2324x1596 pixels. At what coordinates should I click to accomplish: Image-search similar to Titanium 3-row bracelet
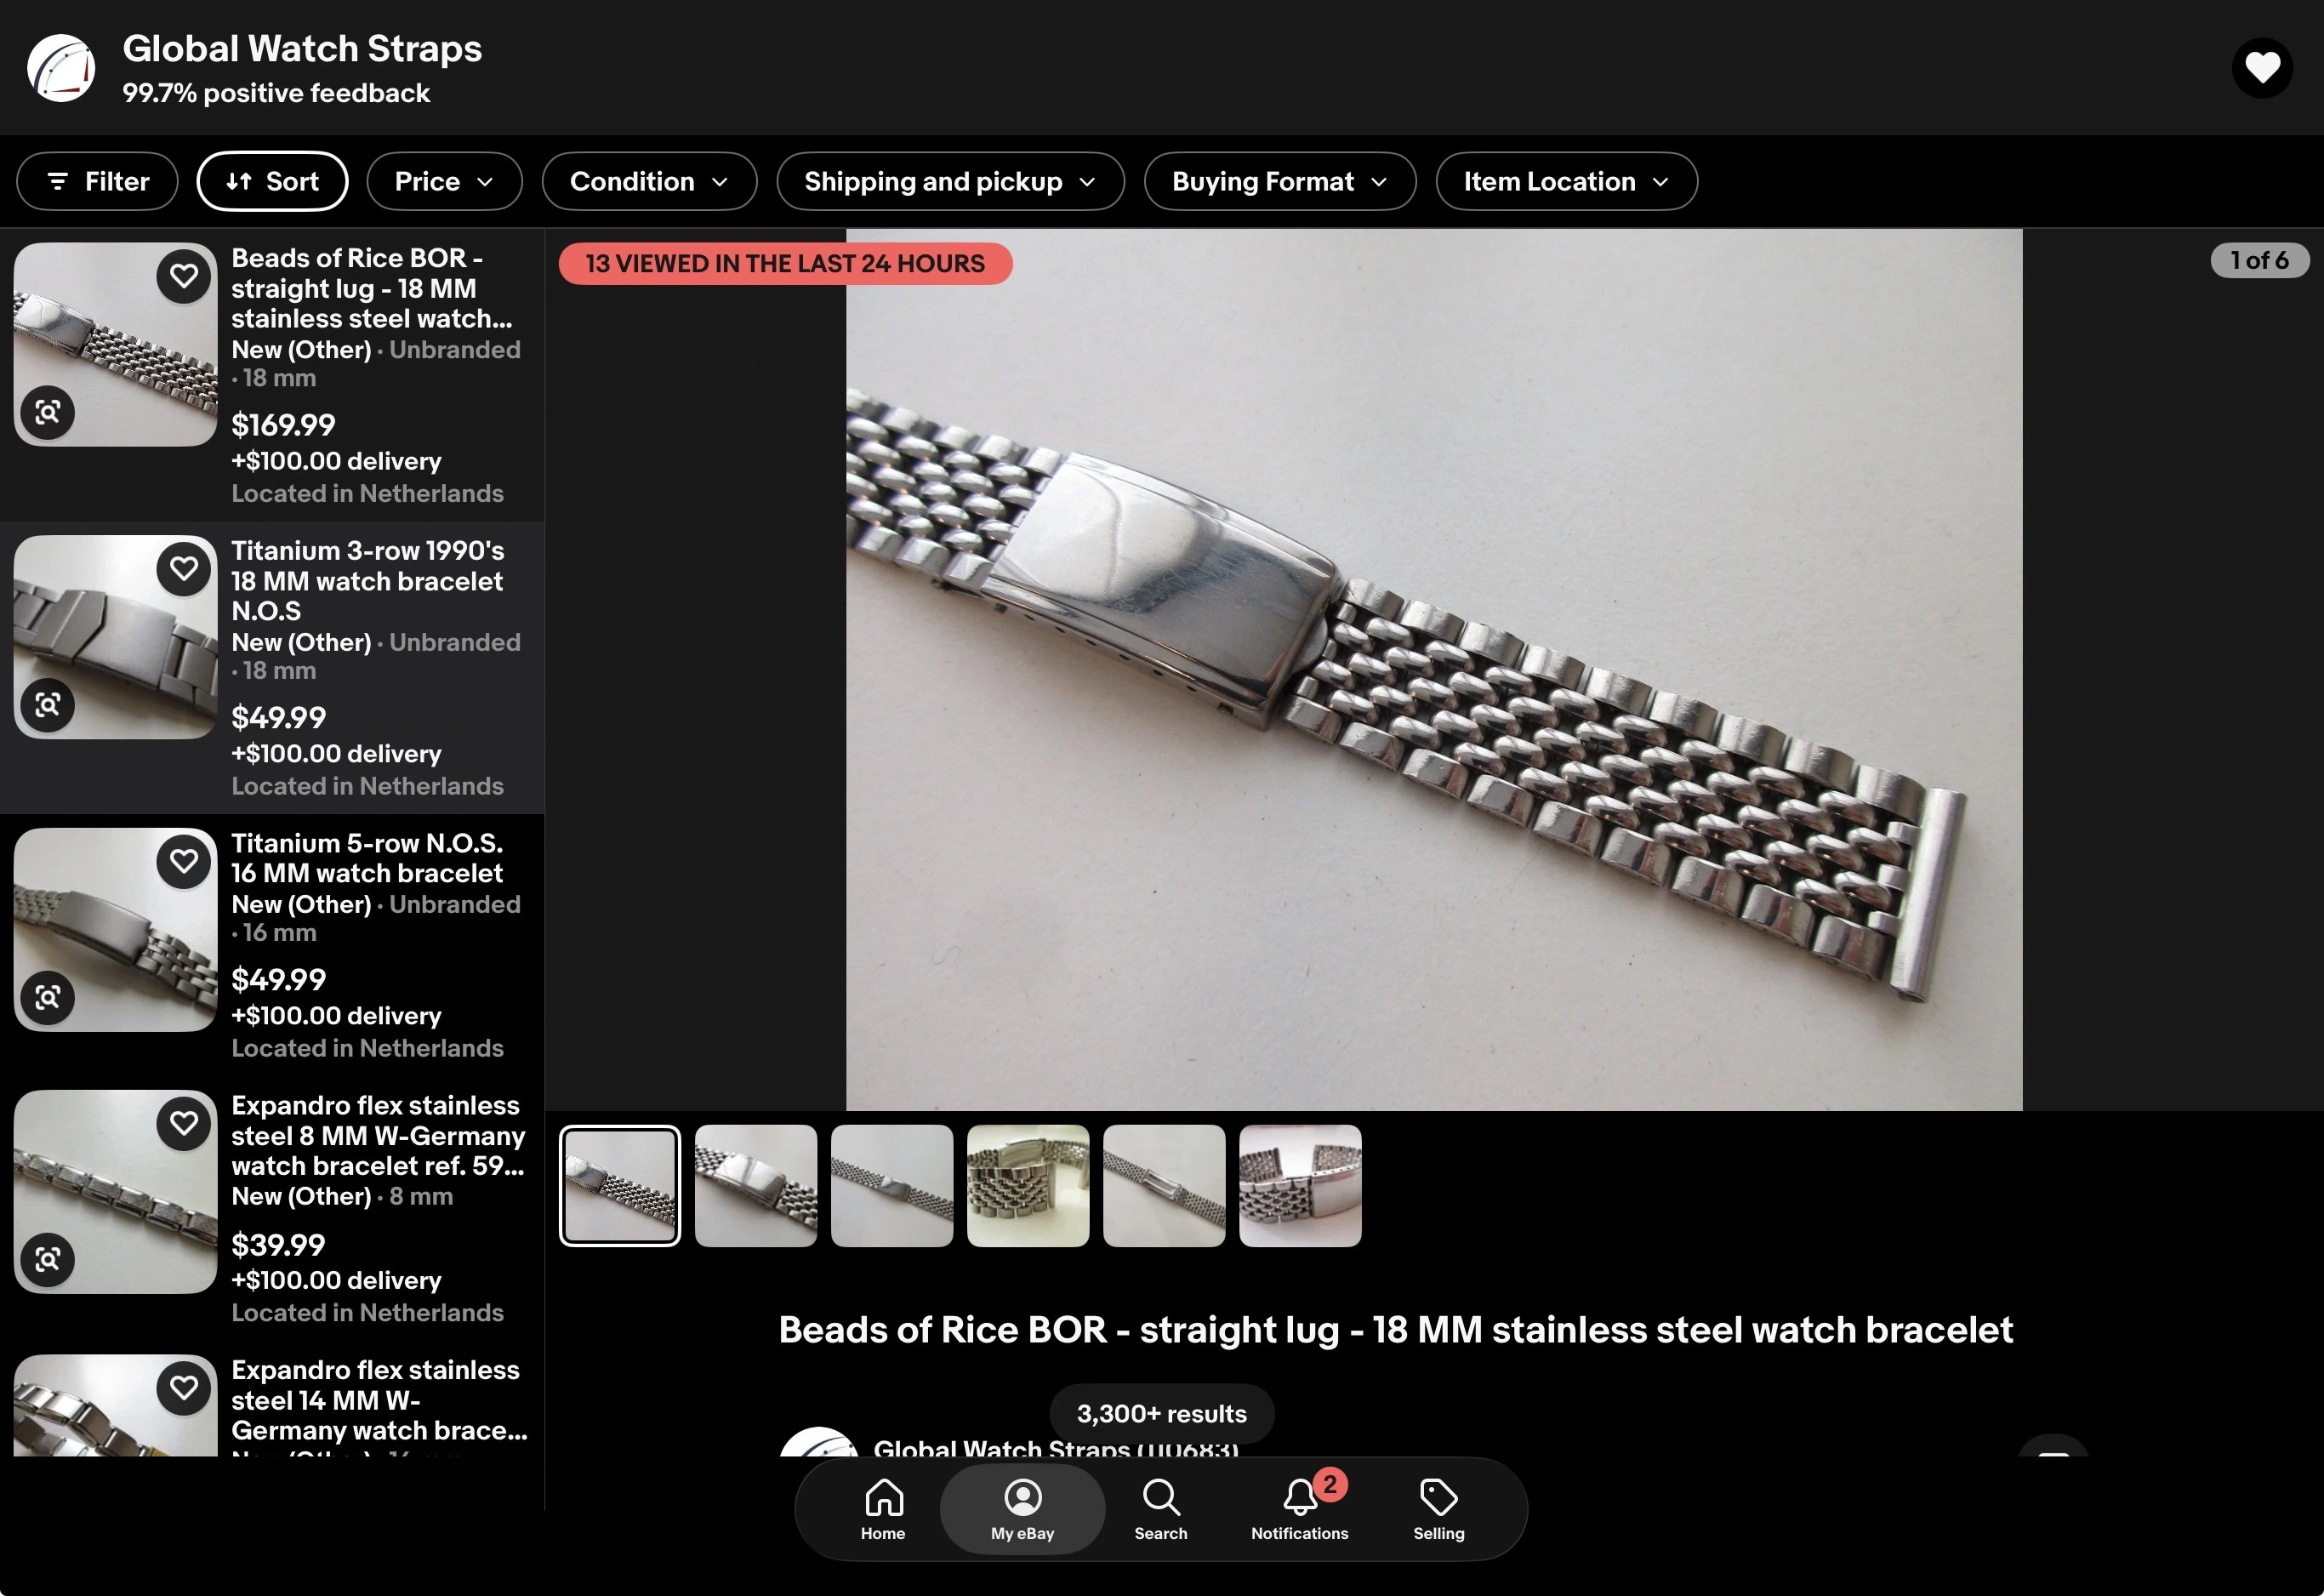point(48,705)
